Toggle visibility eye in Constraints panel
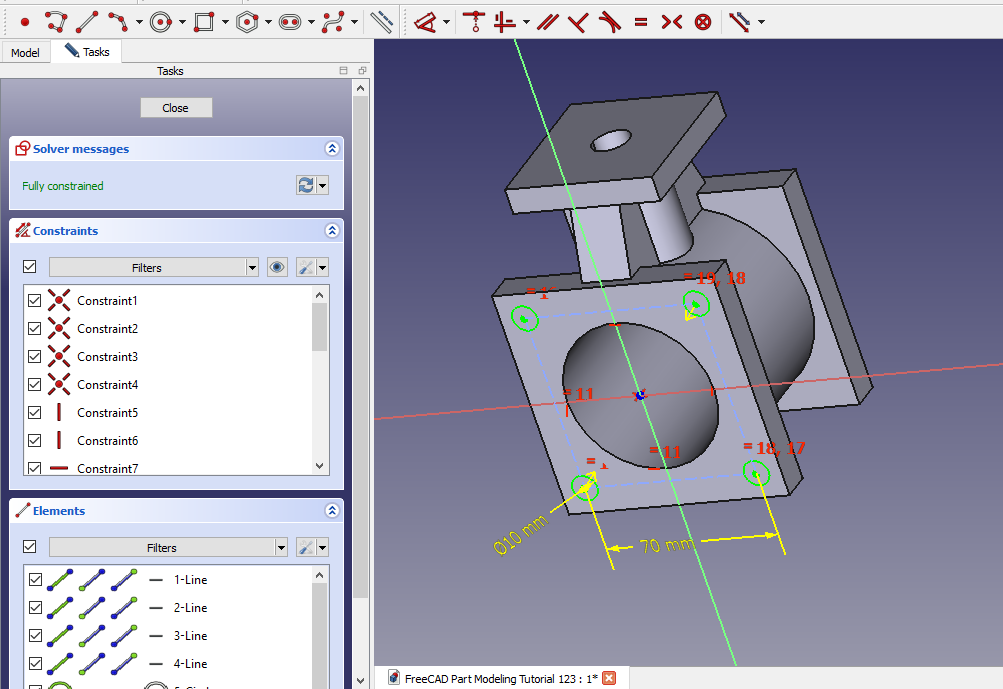The height and width of the screenshot is (689, 1003). [278, 268]
